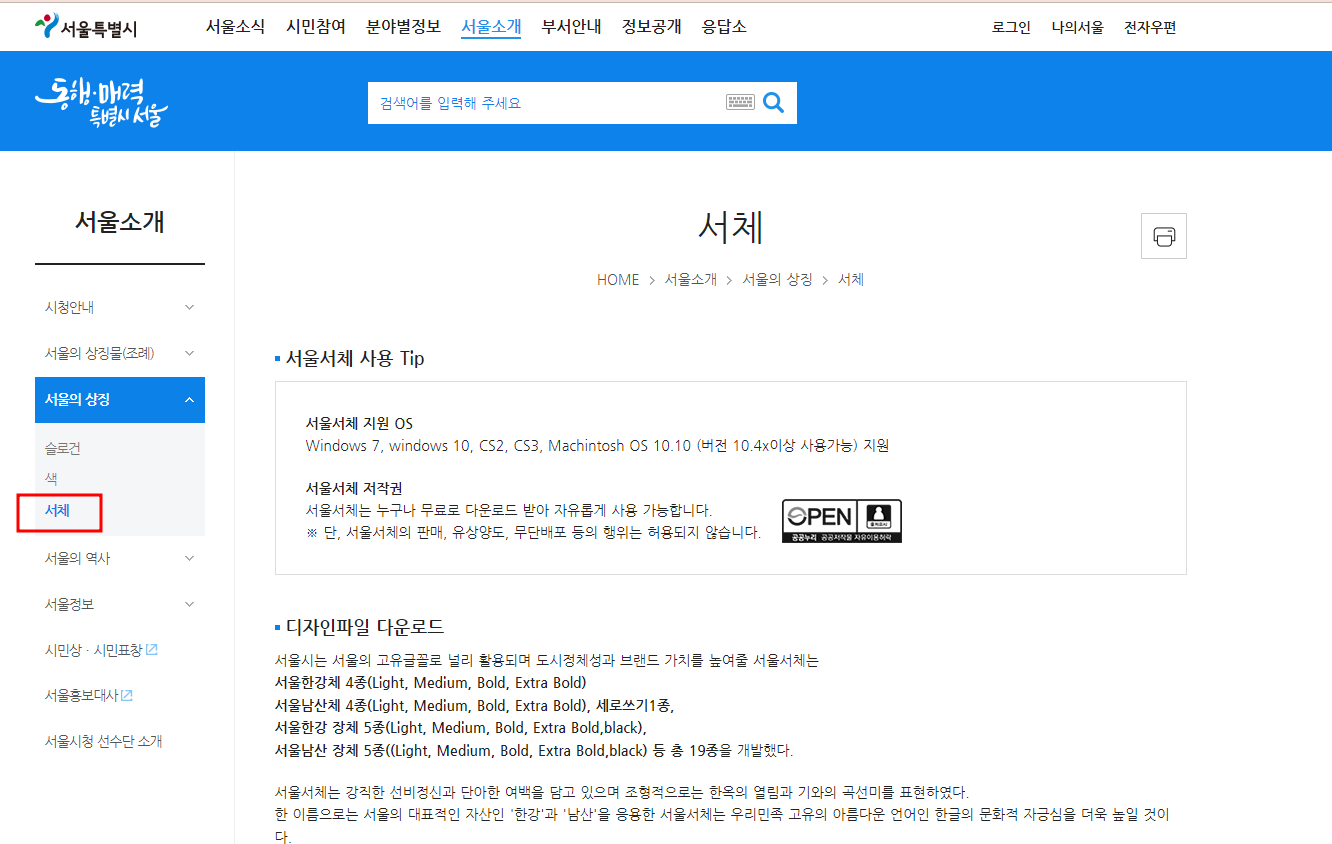This screenshot has height=844, width=1332.
Task: Click the print icon near the 서체 title
Action: pos(1163,235)
